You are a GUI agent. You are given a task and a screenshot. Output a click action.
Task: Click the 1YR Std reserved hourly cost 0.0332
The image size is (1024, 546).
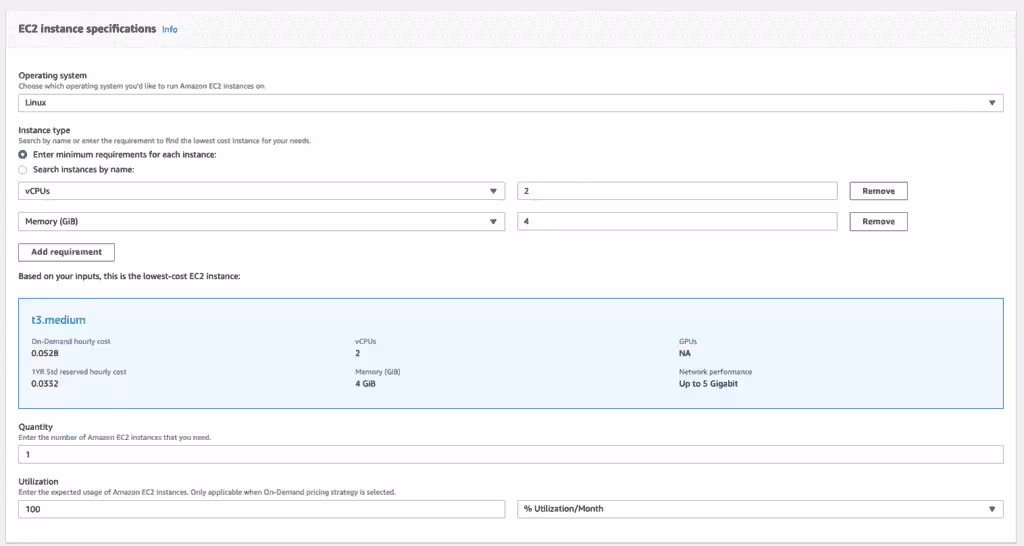point(45,383)
